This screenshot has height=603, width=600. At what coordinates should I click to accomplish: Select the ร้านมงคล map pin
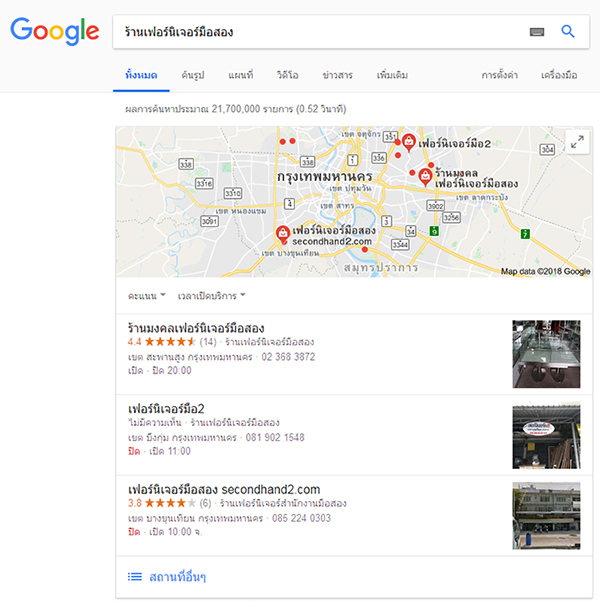[425, 177]
